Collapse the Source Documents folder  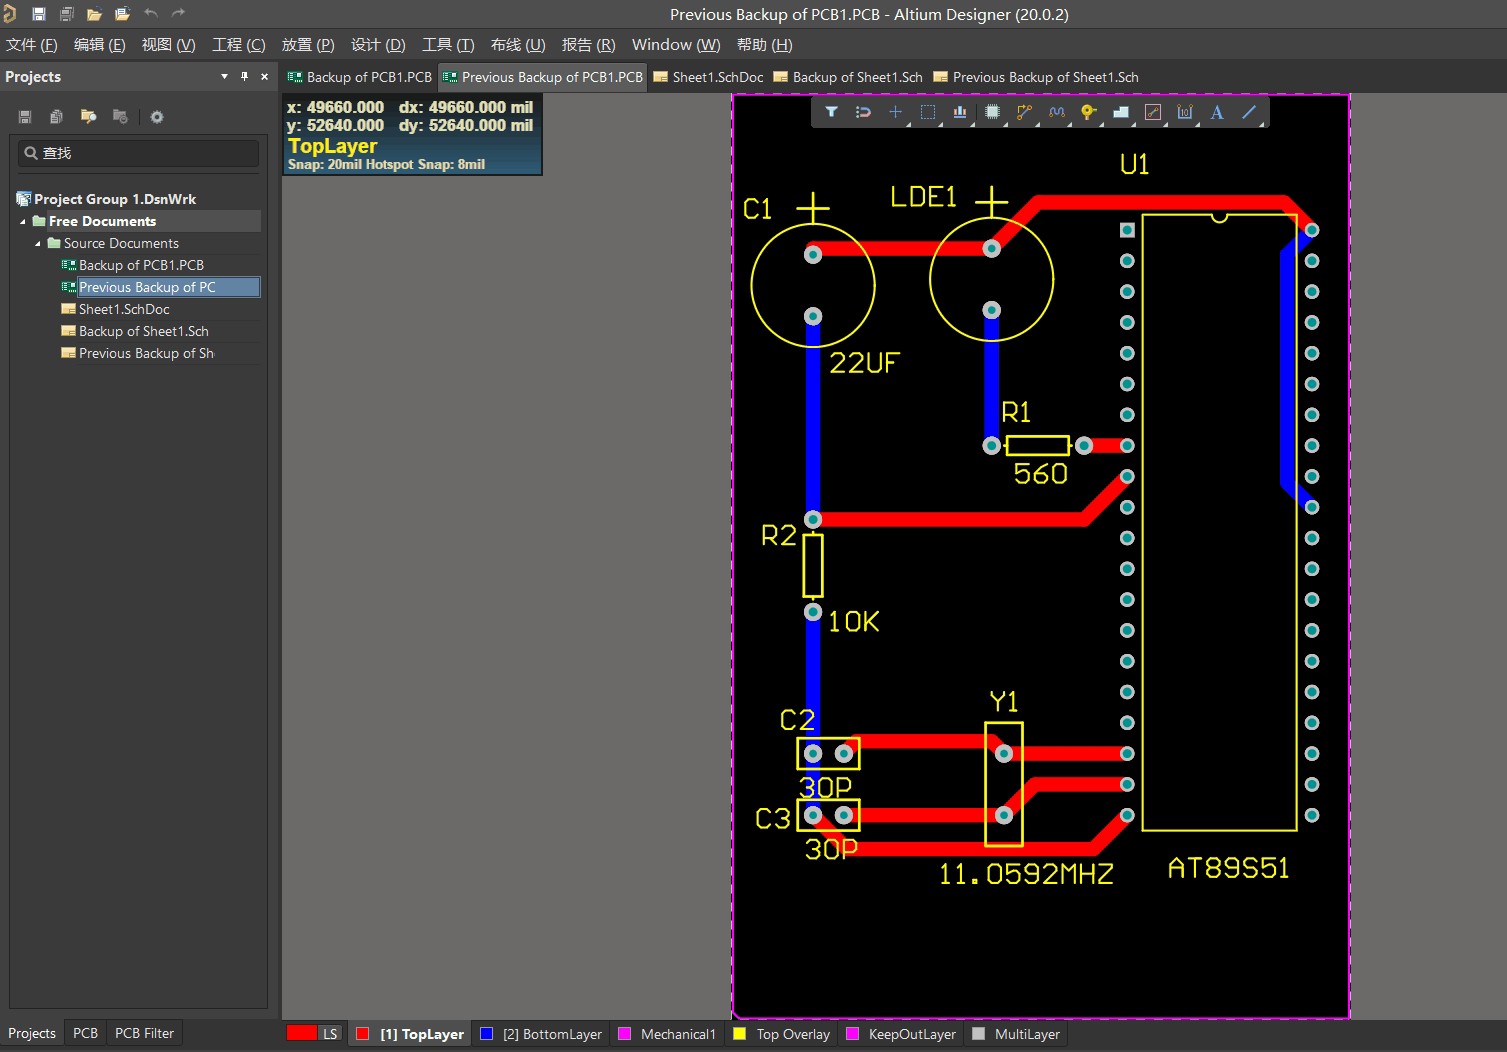pyautogui.click(x=38, y=244)
